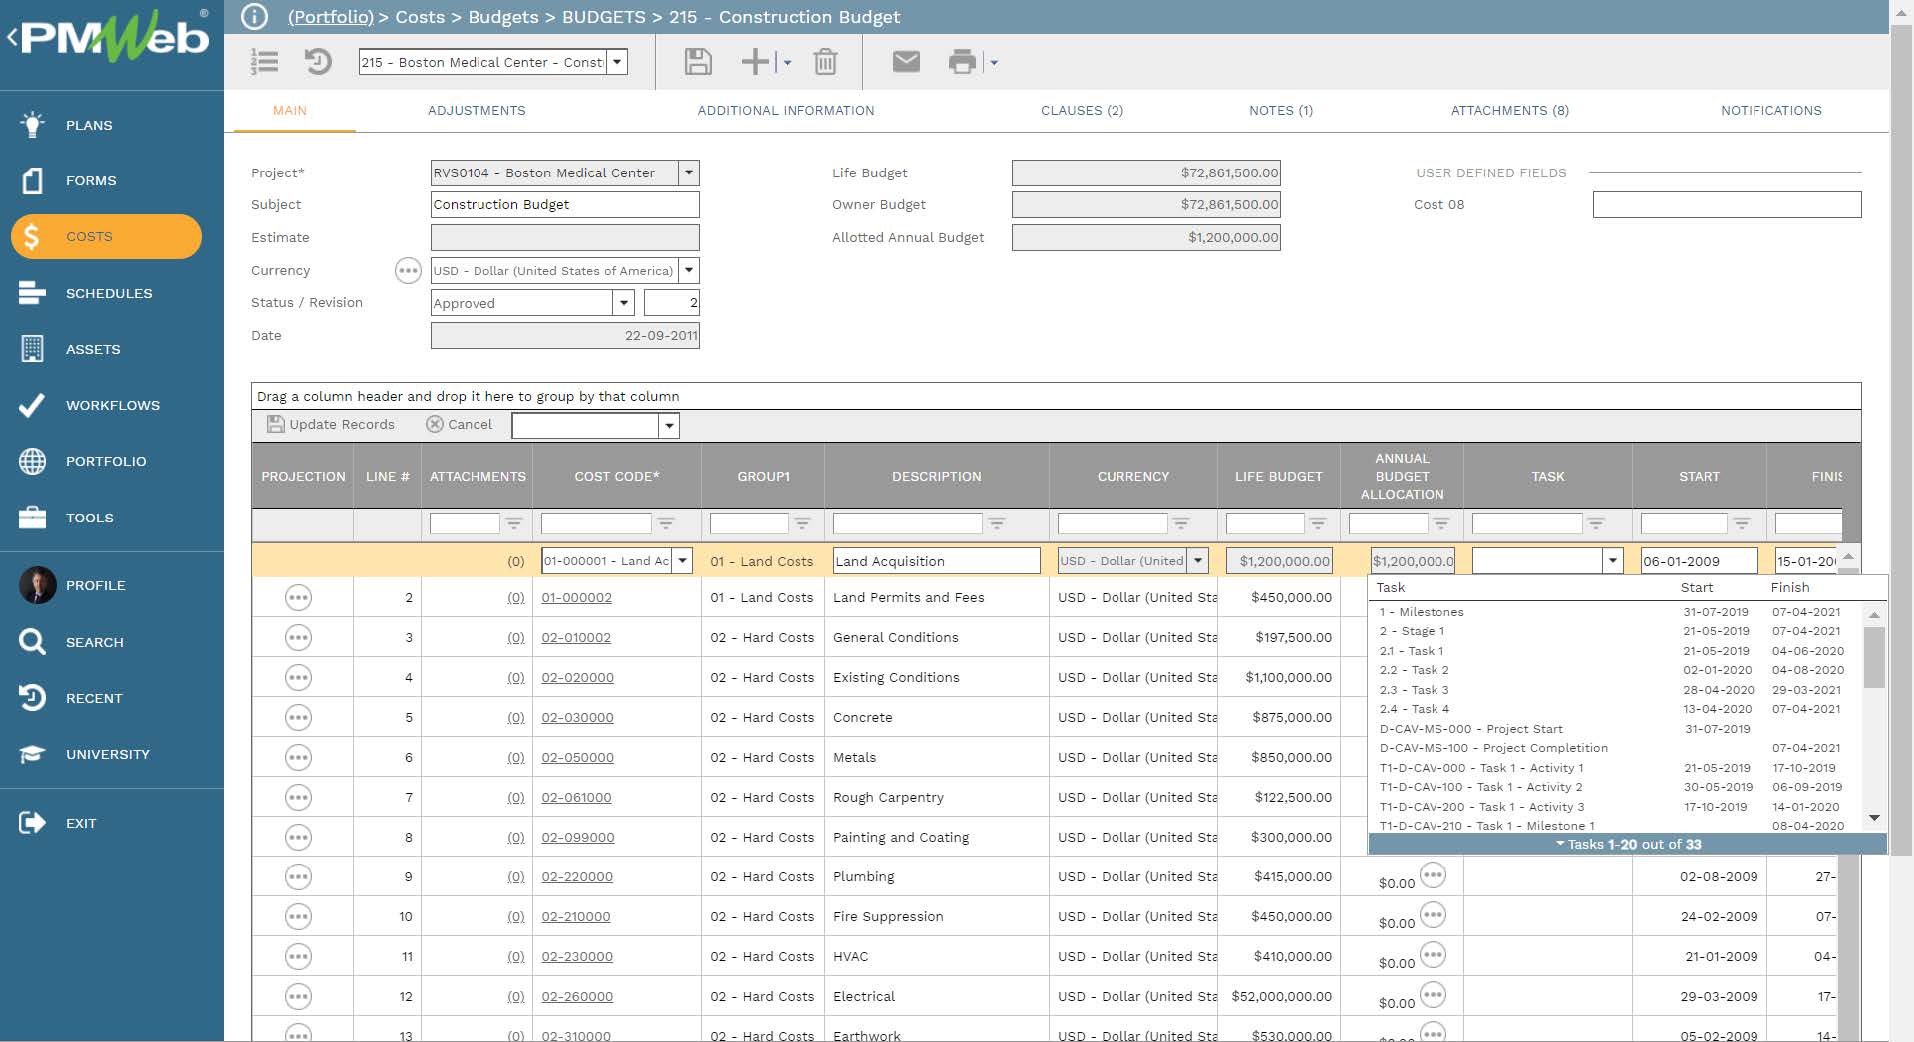The height and width of the screenshot is (1042, 1914).
Task: Open the Notes (1) tab
Action: point(1281,111)
